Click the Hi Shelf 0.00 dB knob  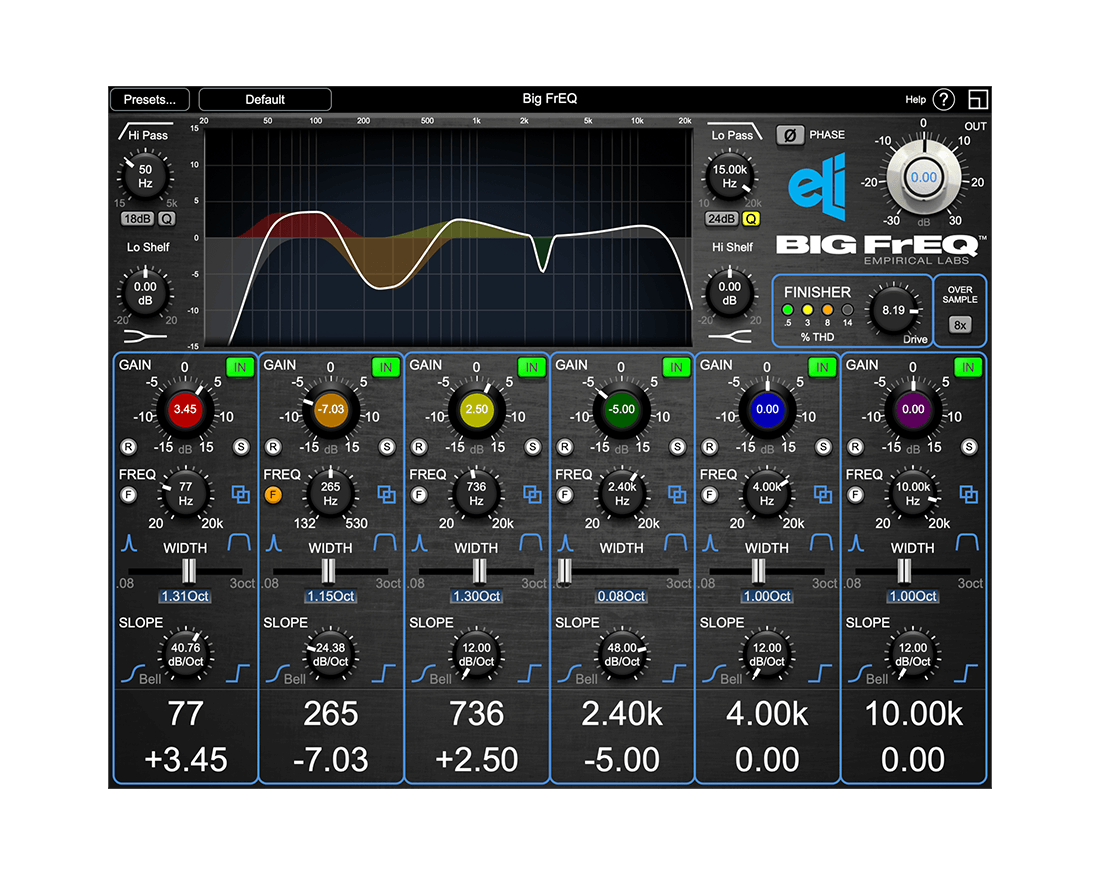(x=730, y=293)
